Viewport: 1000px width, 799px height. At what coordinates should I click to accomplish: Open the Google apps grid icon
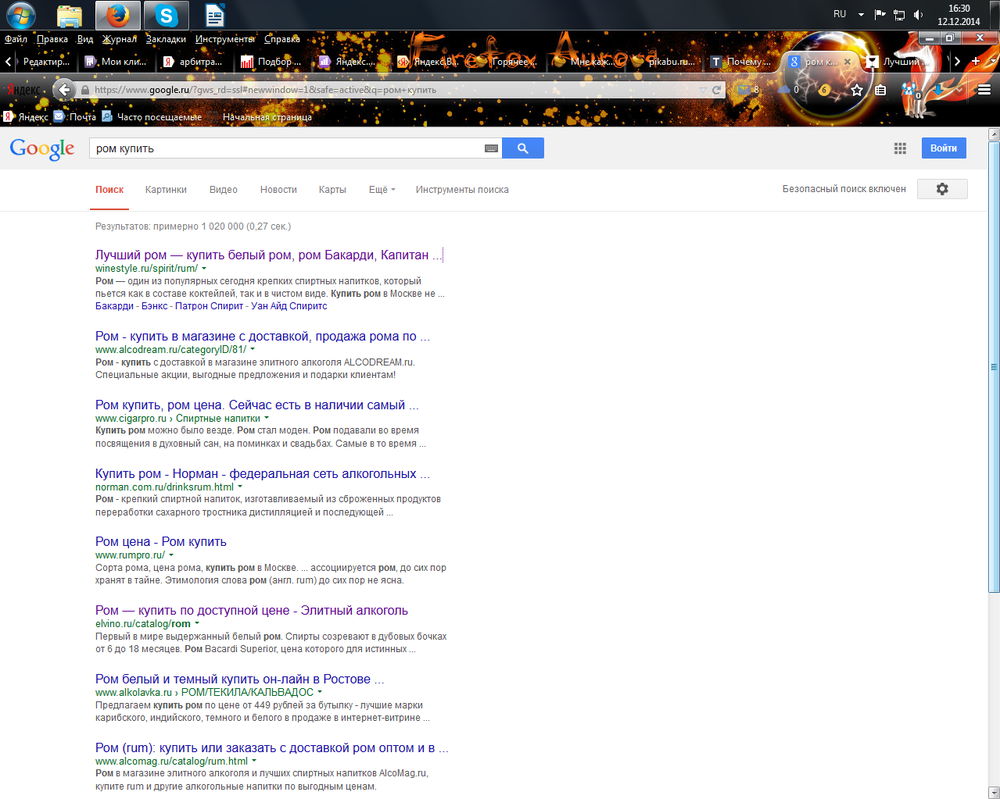point(900,149)
